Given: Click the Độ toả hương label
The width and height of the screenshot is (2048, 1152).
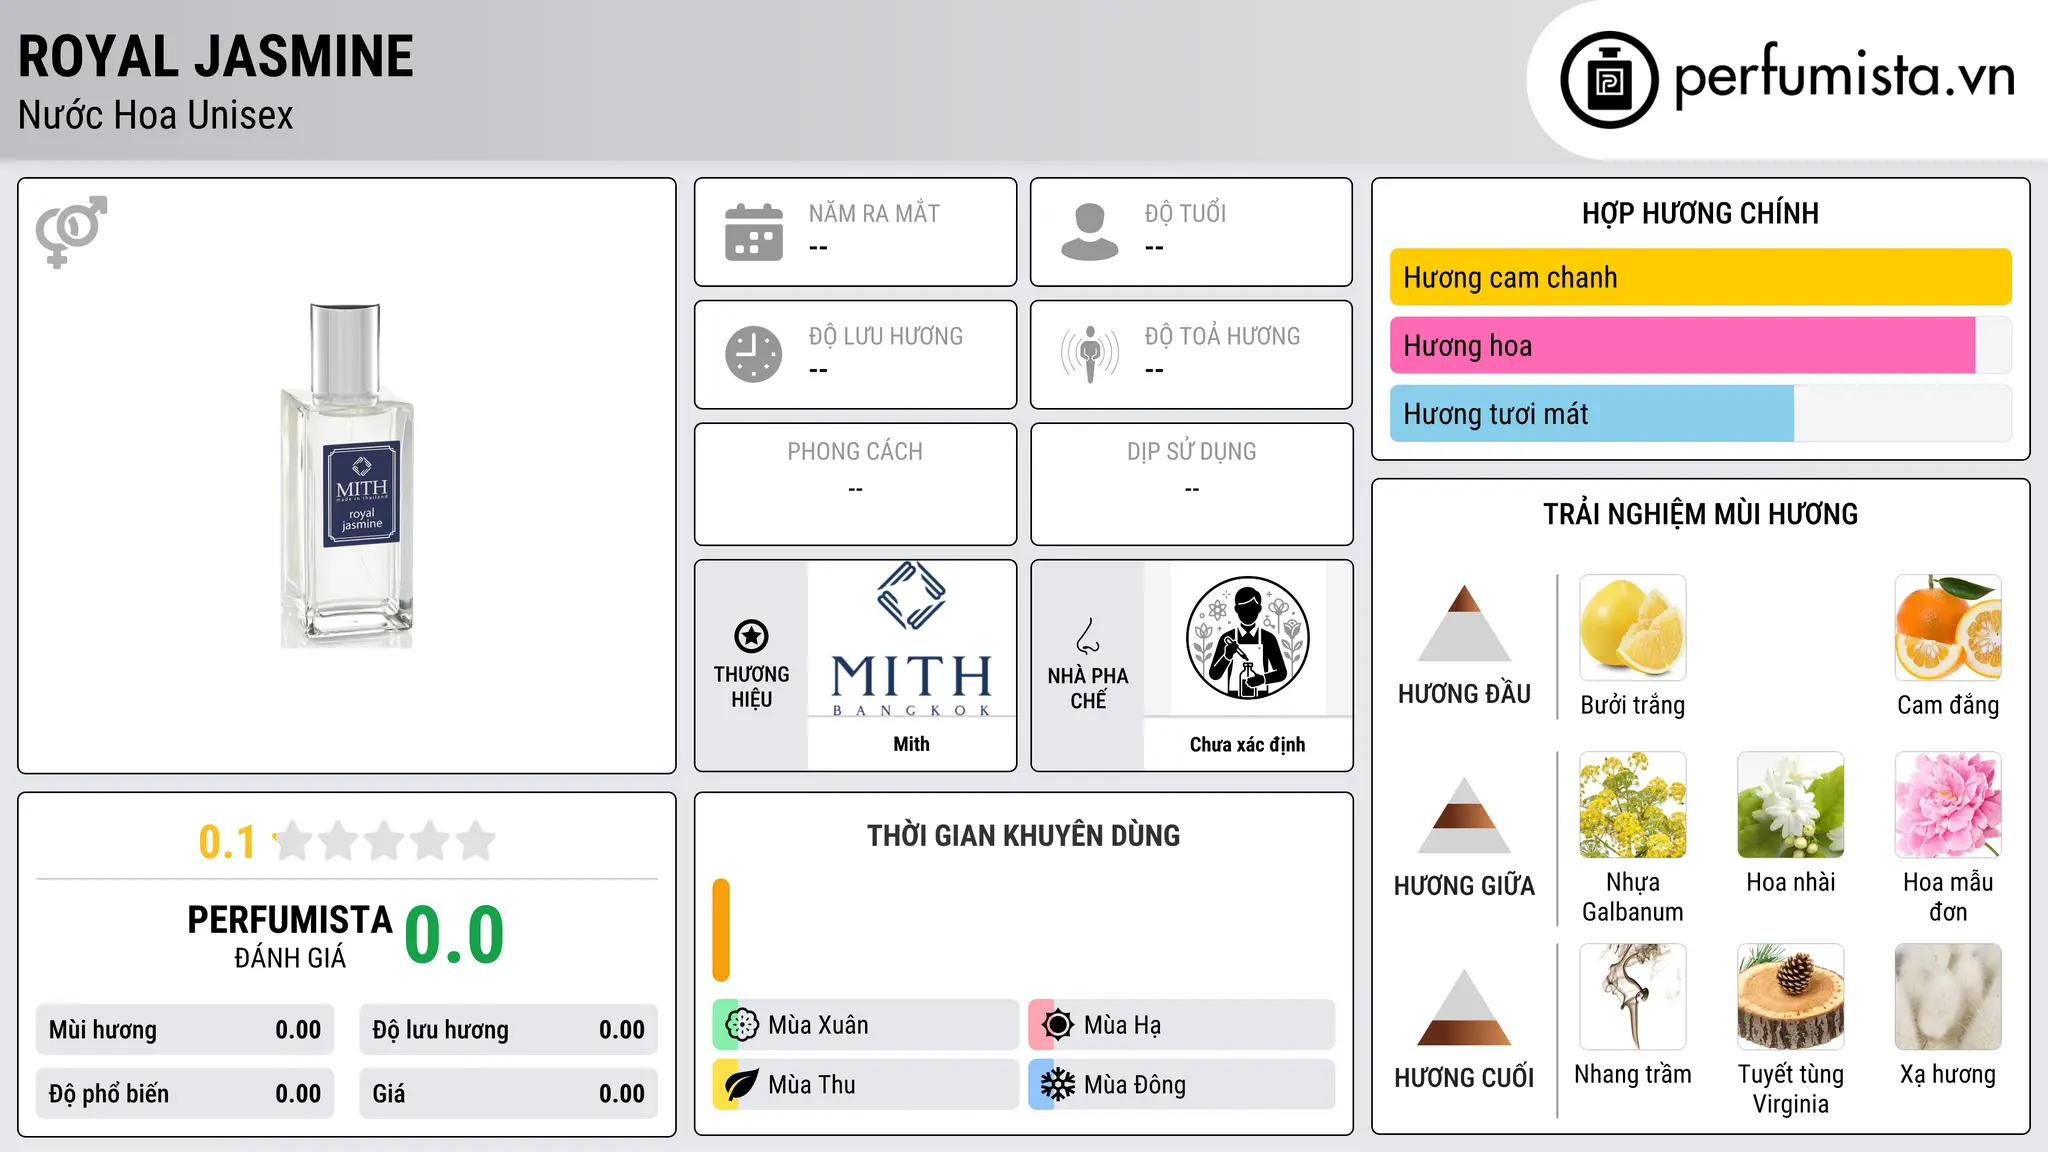Looking at the screenshot, I should pos(1222,336).
